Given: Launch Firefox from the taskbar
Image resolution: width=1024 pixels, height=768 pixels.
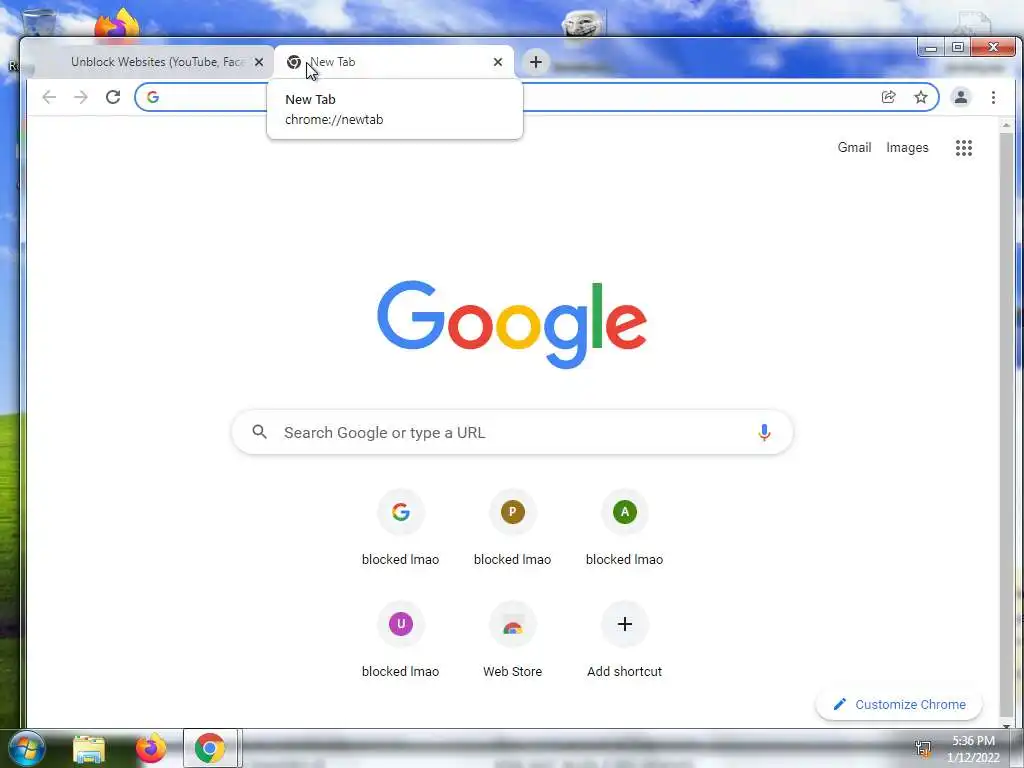Looking at the screenshot, I should tap(150, 748).
